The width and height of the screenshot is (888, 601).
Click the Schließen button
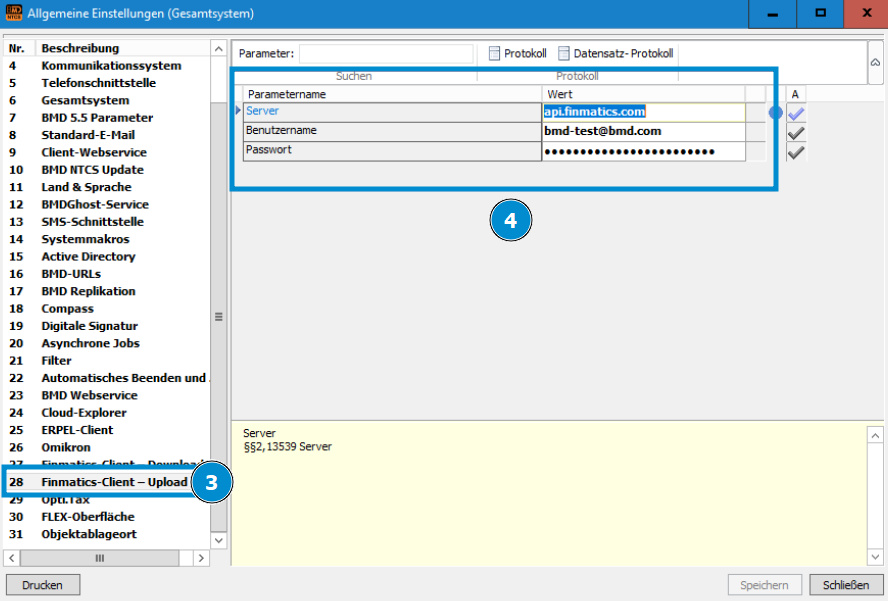pyautogui.click(x=845, y=585)
